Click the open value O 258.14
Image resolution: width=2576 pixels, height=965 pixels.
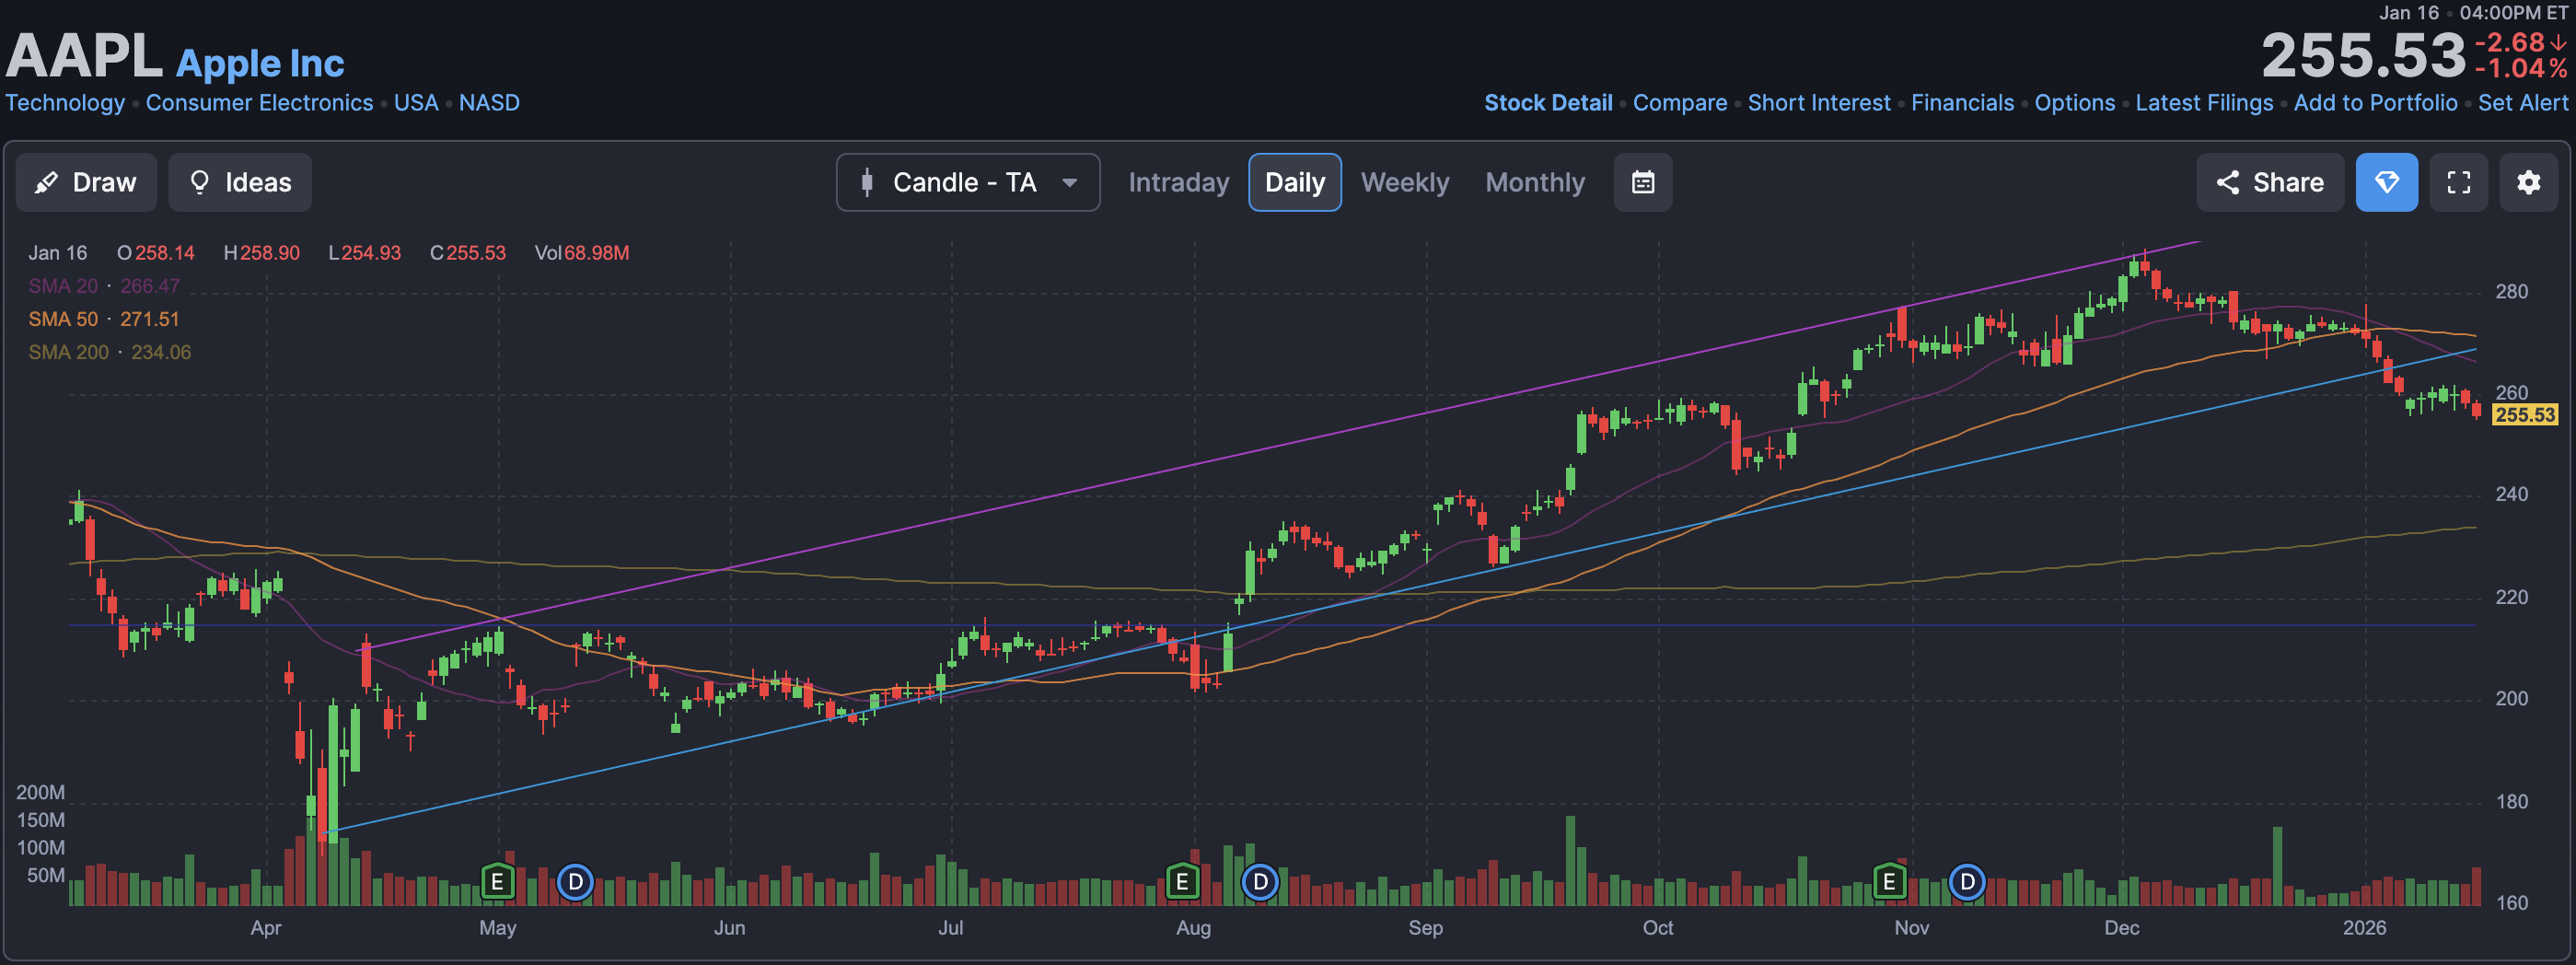coord(156,253)
